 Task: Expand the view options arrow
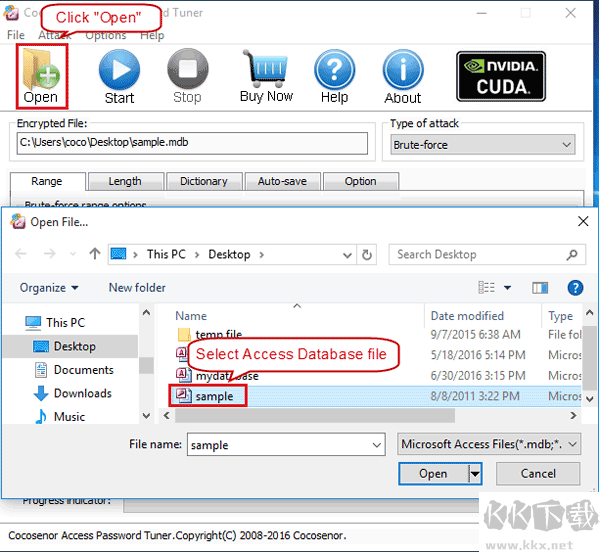507,288
